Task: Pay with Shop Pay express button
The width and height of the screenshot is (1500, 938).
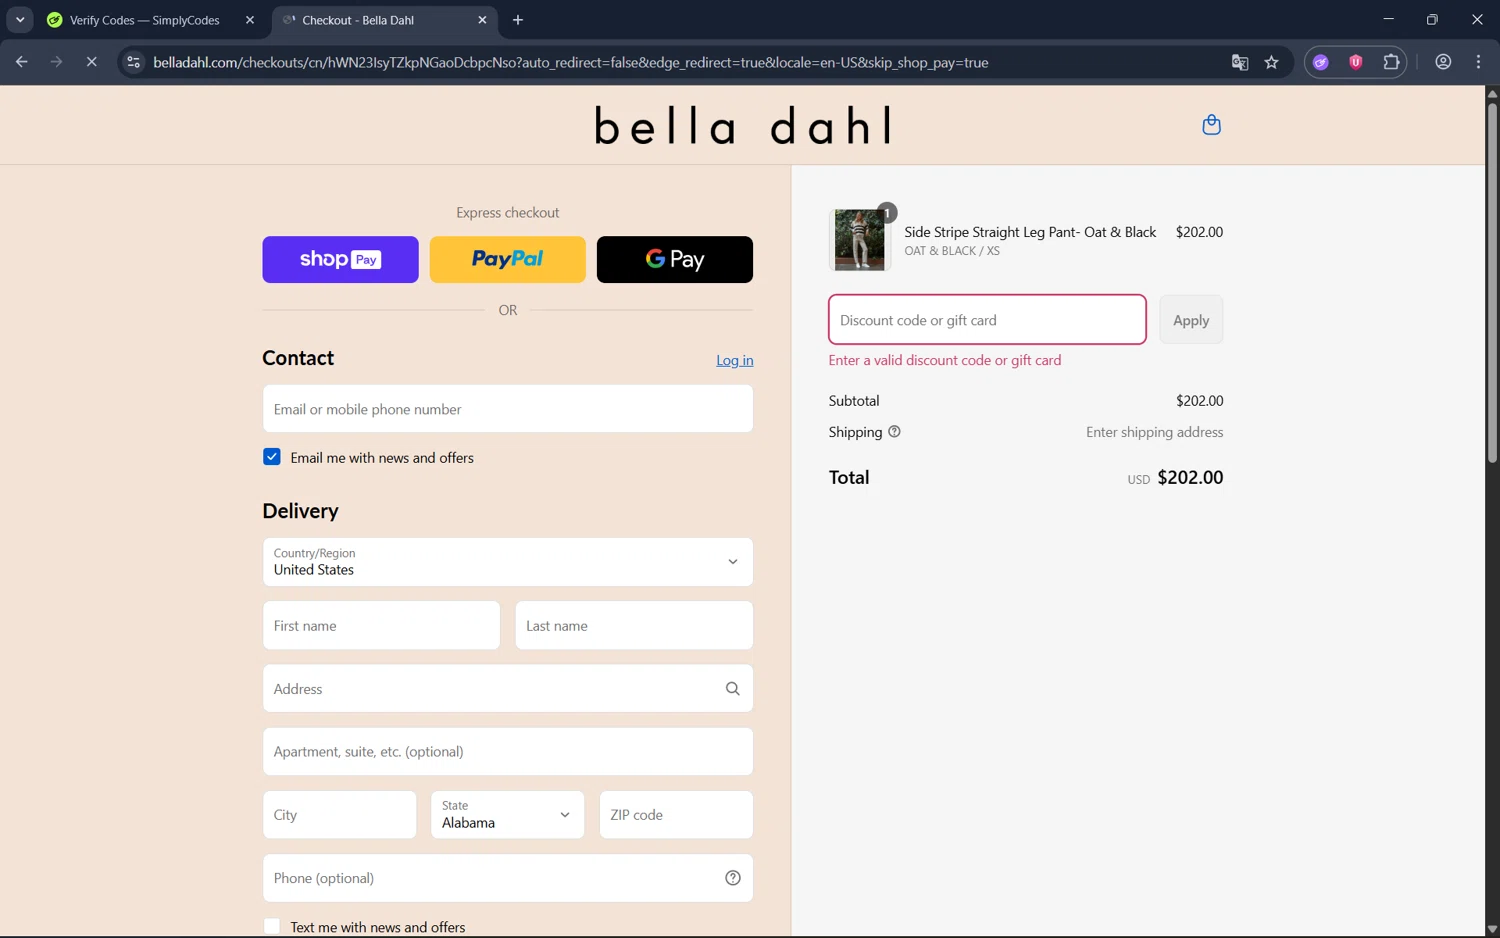Action: click(340, 260)
